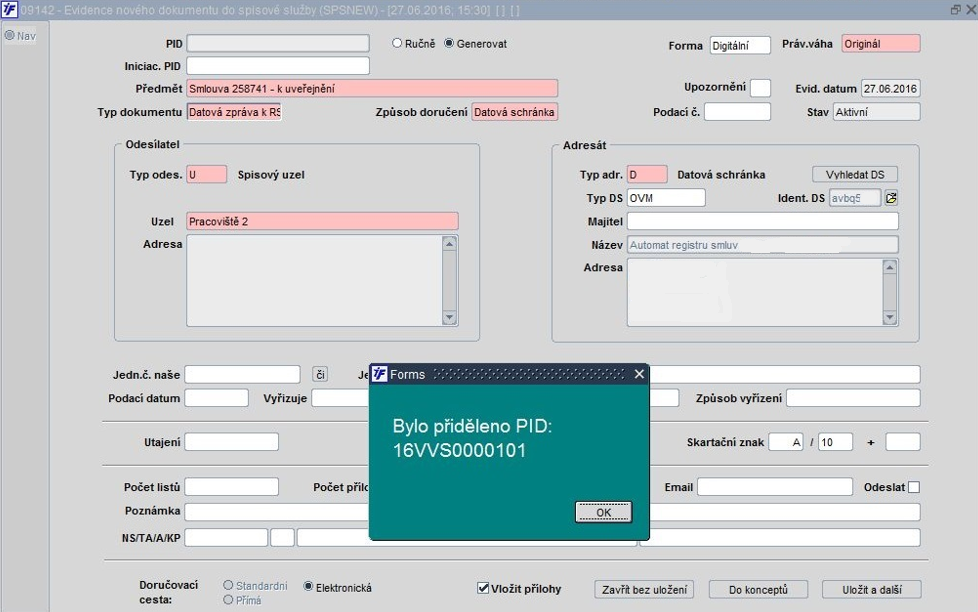Viewport: 978px width, 612px height.
Task: Click the Do konceptů button
Action: [758, 590]
